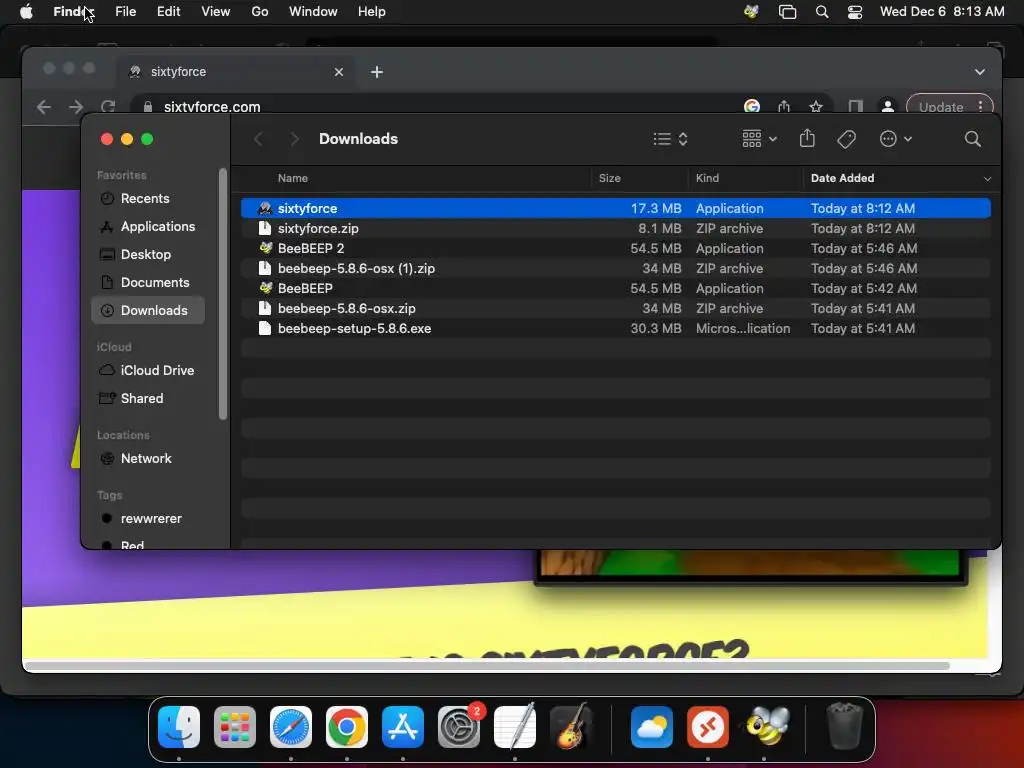The width and height of the screenshot is (1024, 768).
Task: Open the Weather app in Dock
Action: click(x=652, y=726)
